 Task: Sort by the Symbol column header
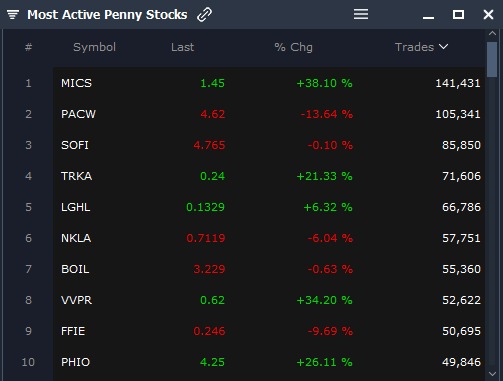[94, 47]
